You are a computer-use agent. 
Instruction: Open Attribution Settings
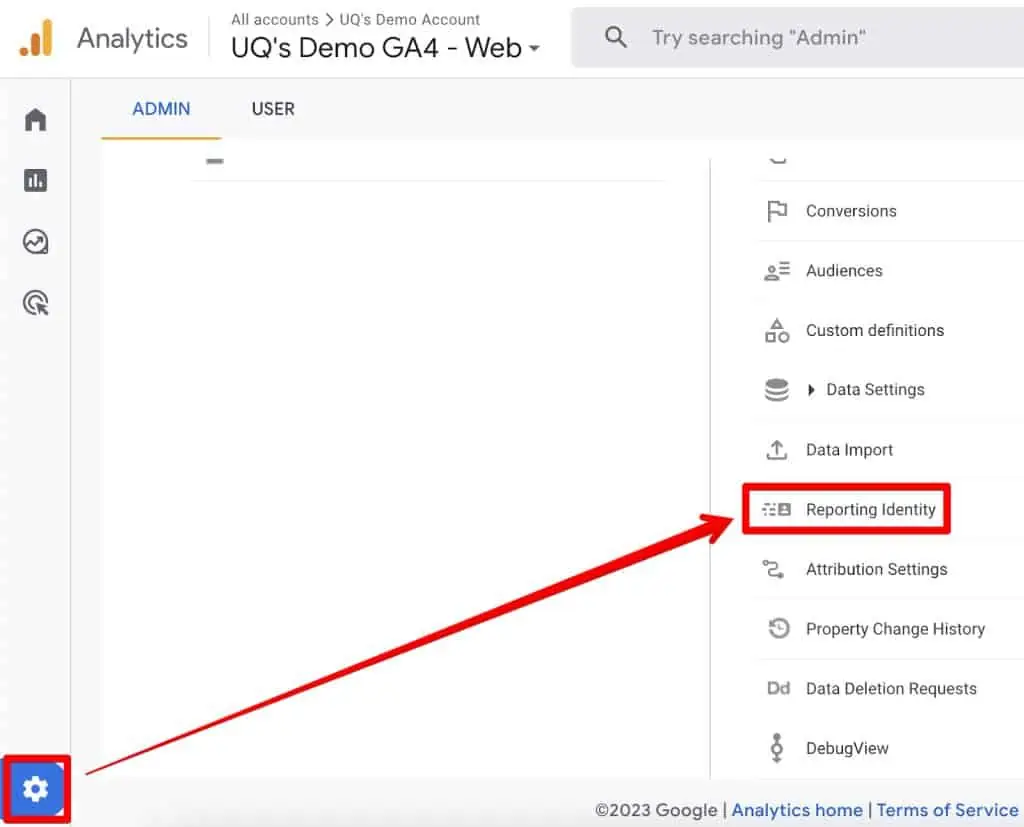(x=877, y=569)
